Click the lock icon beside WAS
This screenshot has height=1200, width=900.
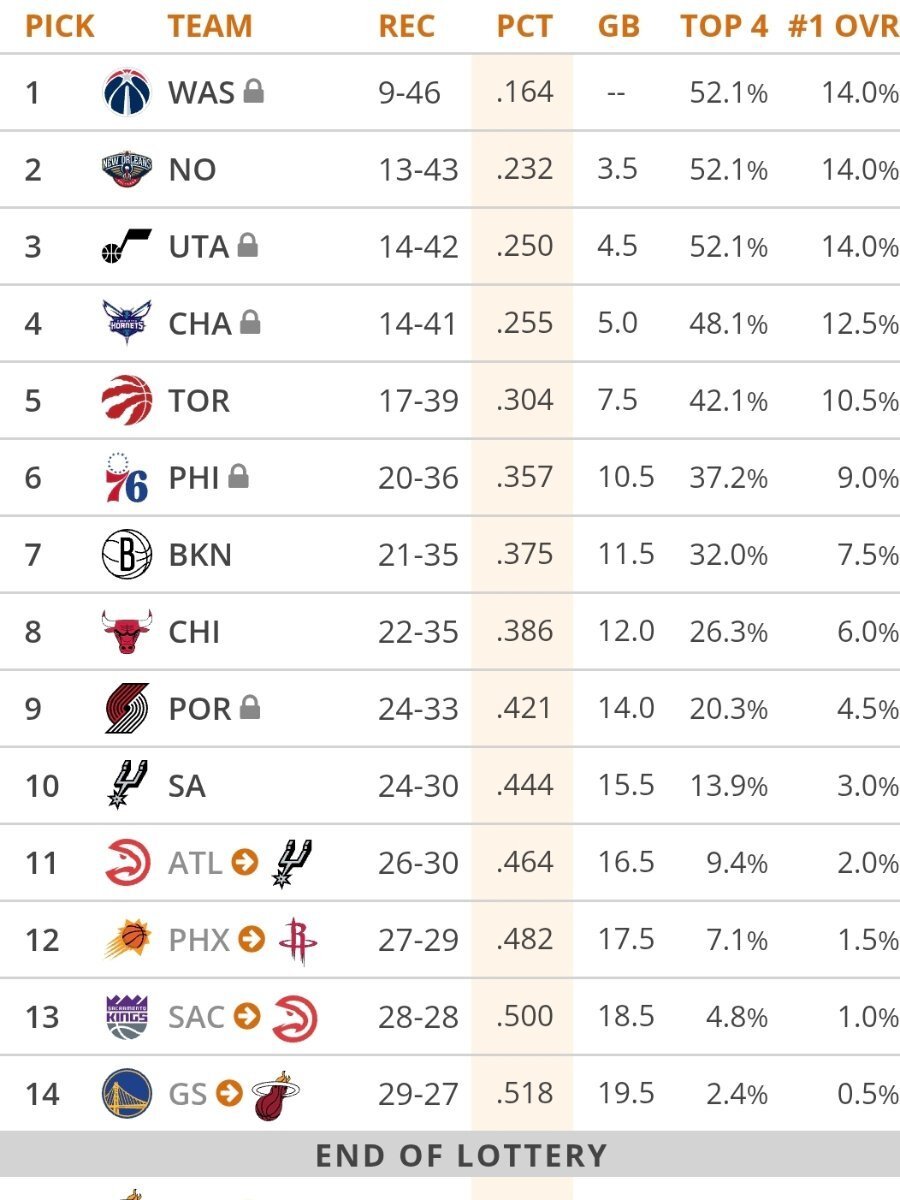click(x=254, y=92)
